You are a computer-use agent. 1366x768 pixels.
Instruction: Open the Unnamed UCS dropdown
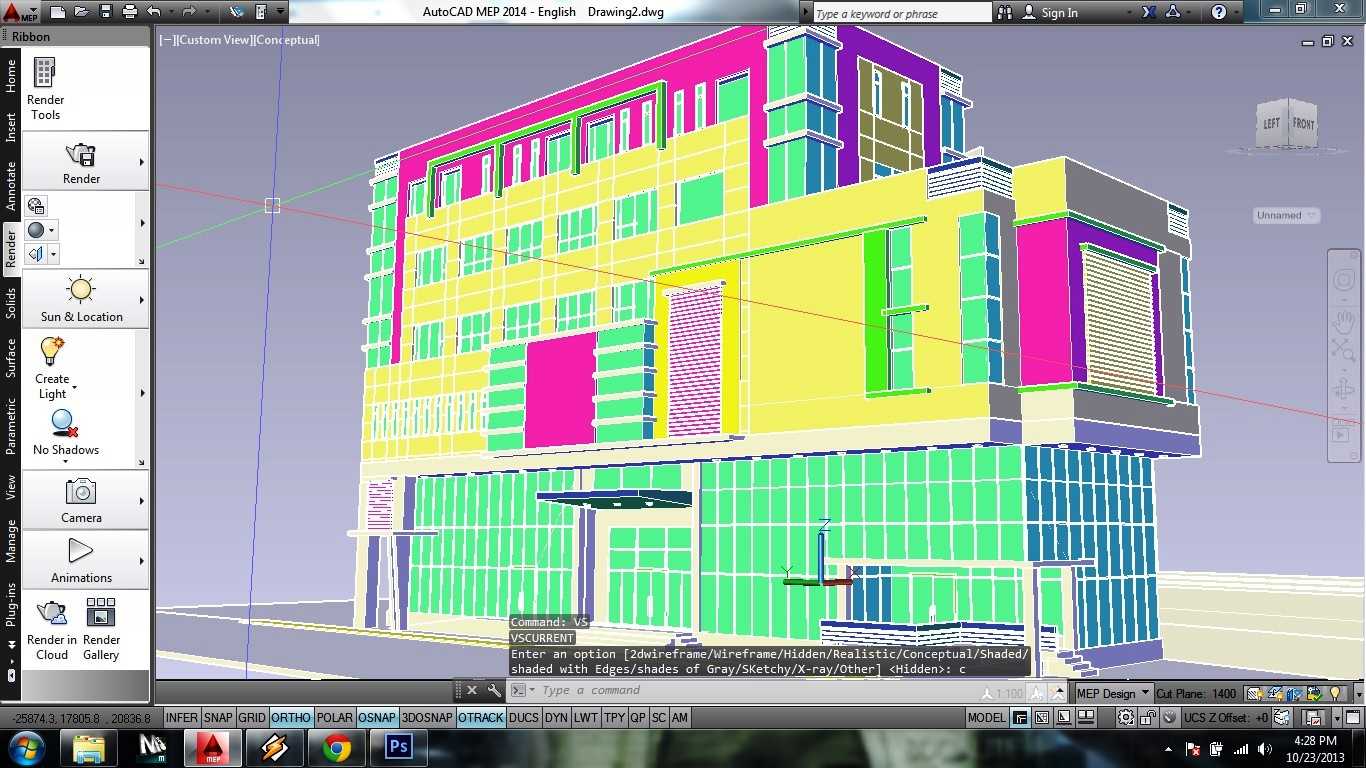point(1286,215)
